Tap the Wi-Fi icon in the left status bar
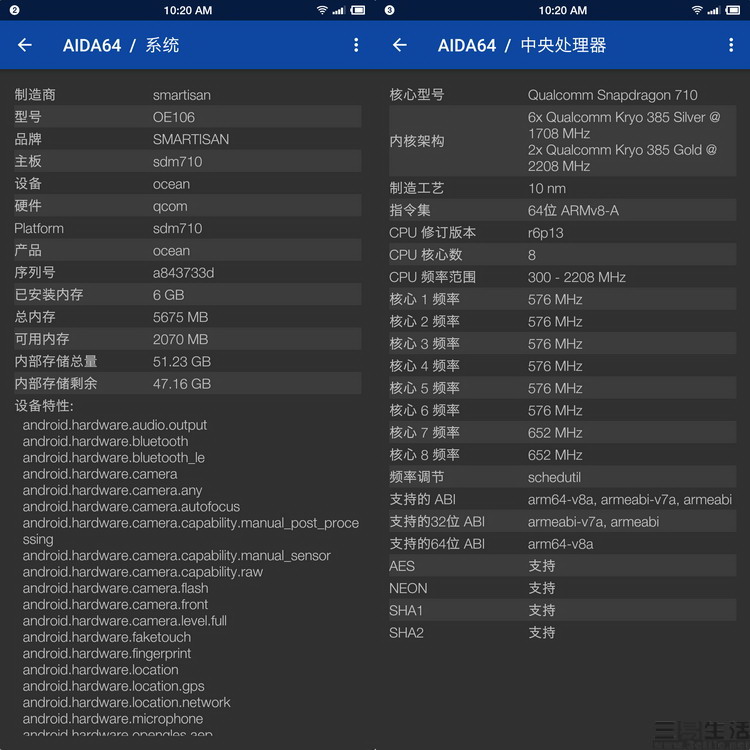The height and width of the screenshot is (750, 750). (321, 10)
